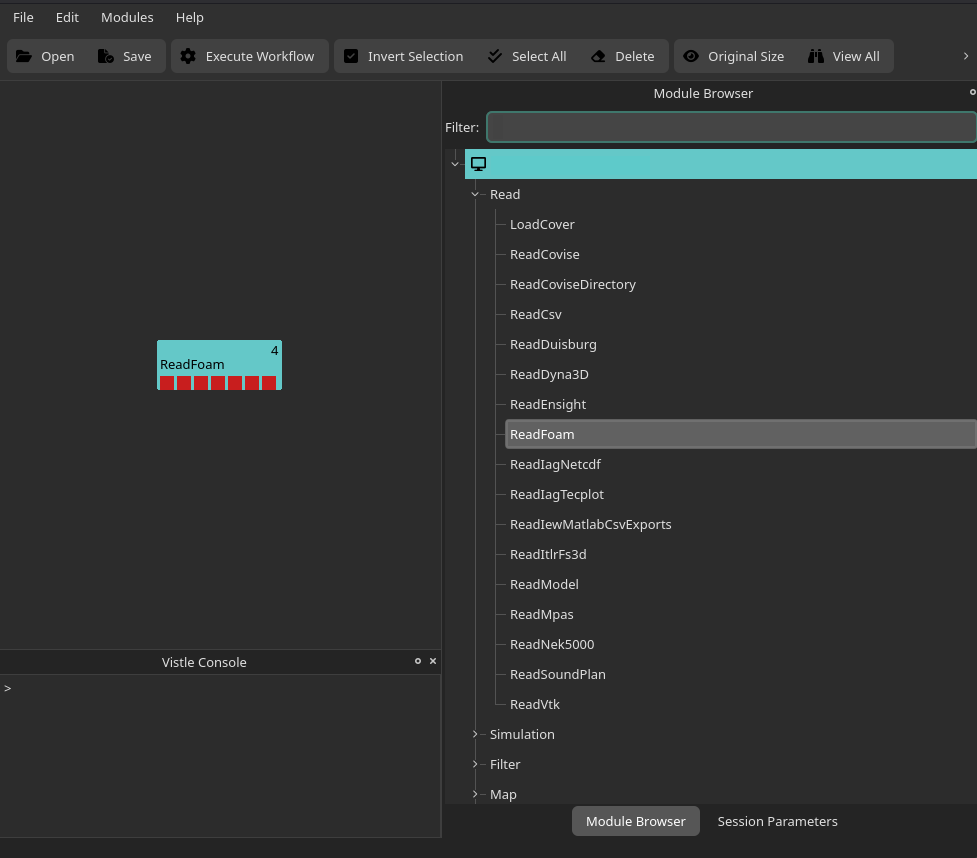Select ReadDuisburg module

click(x=553, y=344)
